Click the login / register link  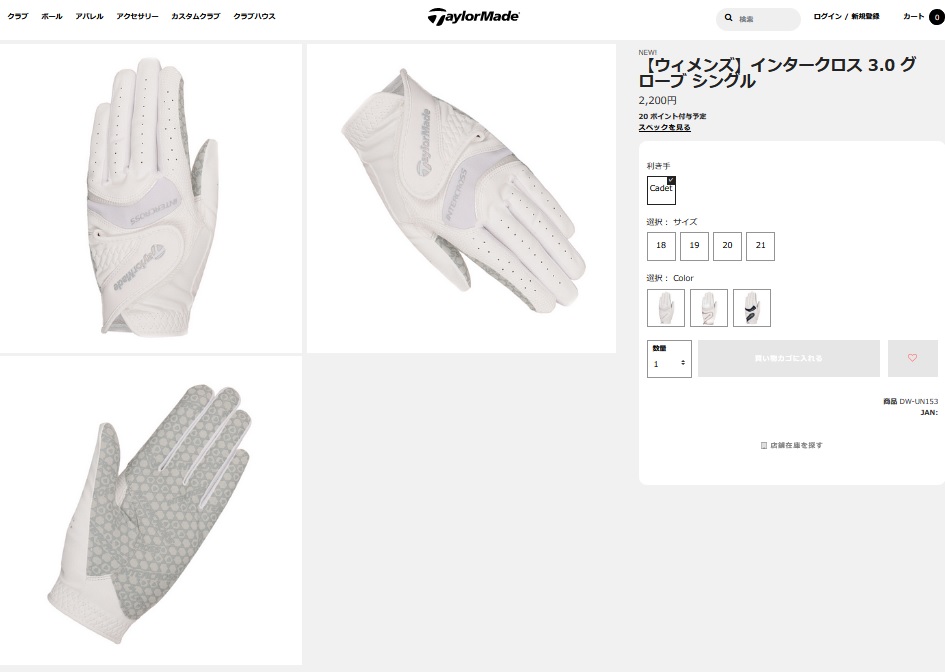846,16
